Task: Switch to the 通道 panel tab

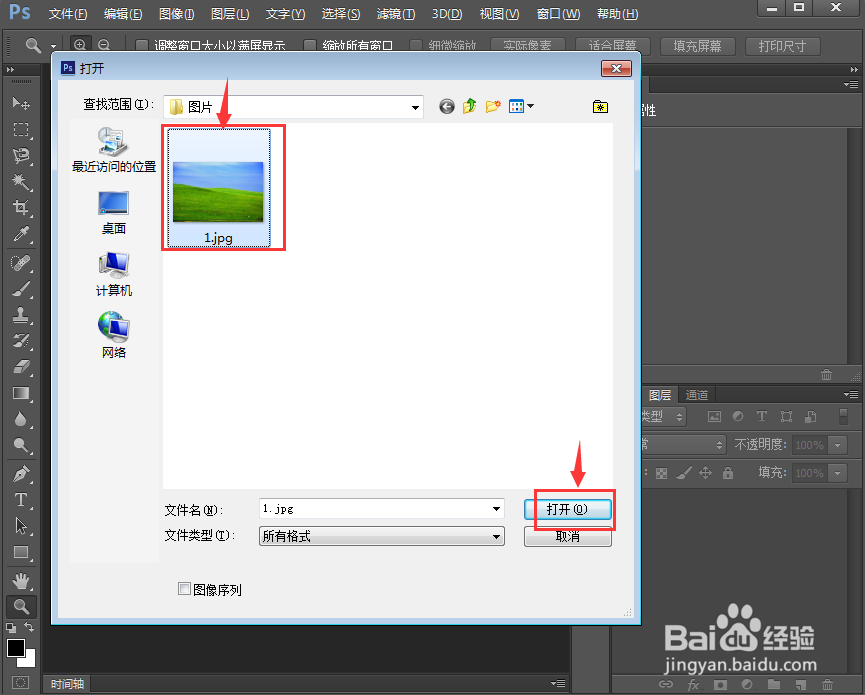Action: [x=696, y=394]
